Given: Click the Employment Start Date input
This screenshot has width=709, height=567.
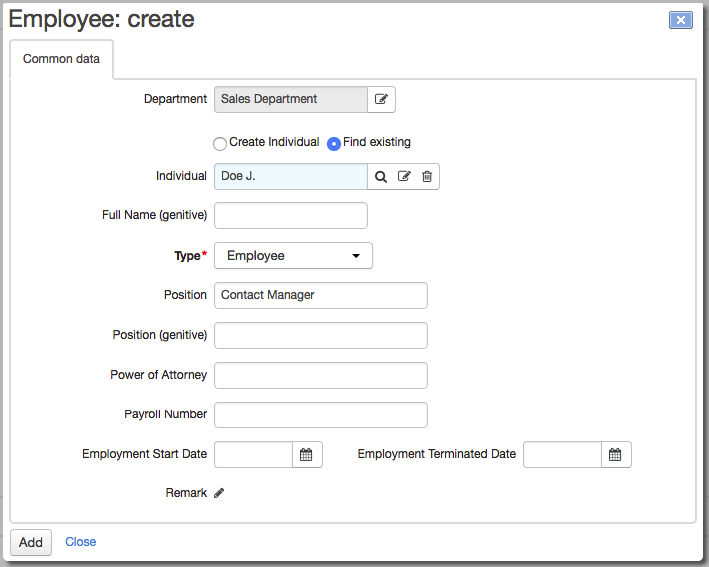Looking at the screenshot, I should tap(254, 454).
